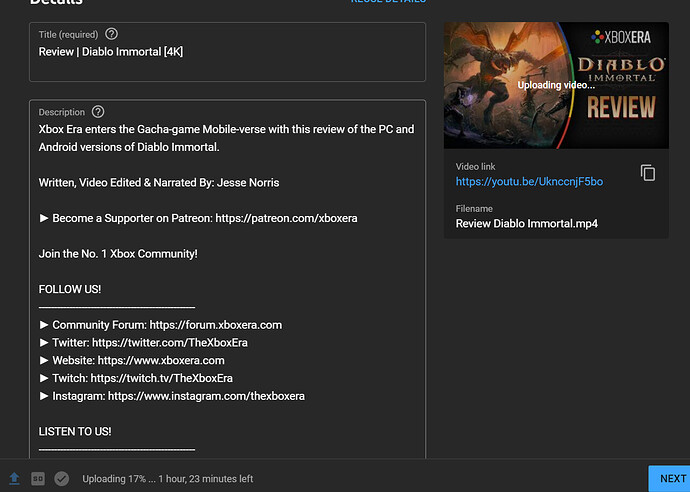The image size is (690, 492).
Task: Open the Title field help icon
Action: click(x=111, y=34)
